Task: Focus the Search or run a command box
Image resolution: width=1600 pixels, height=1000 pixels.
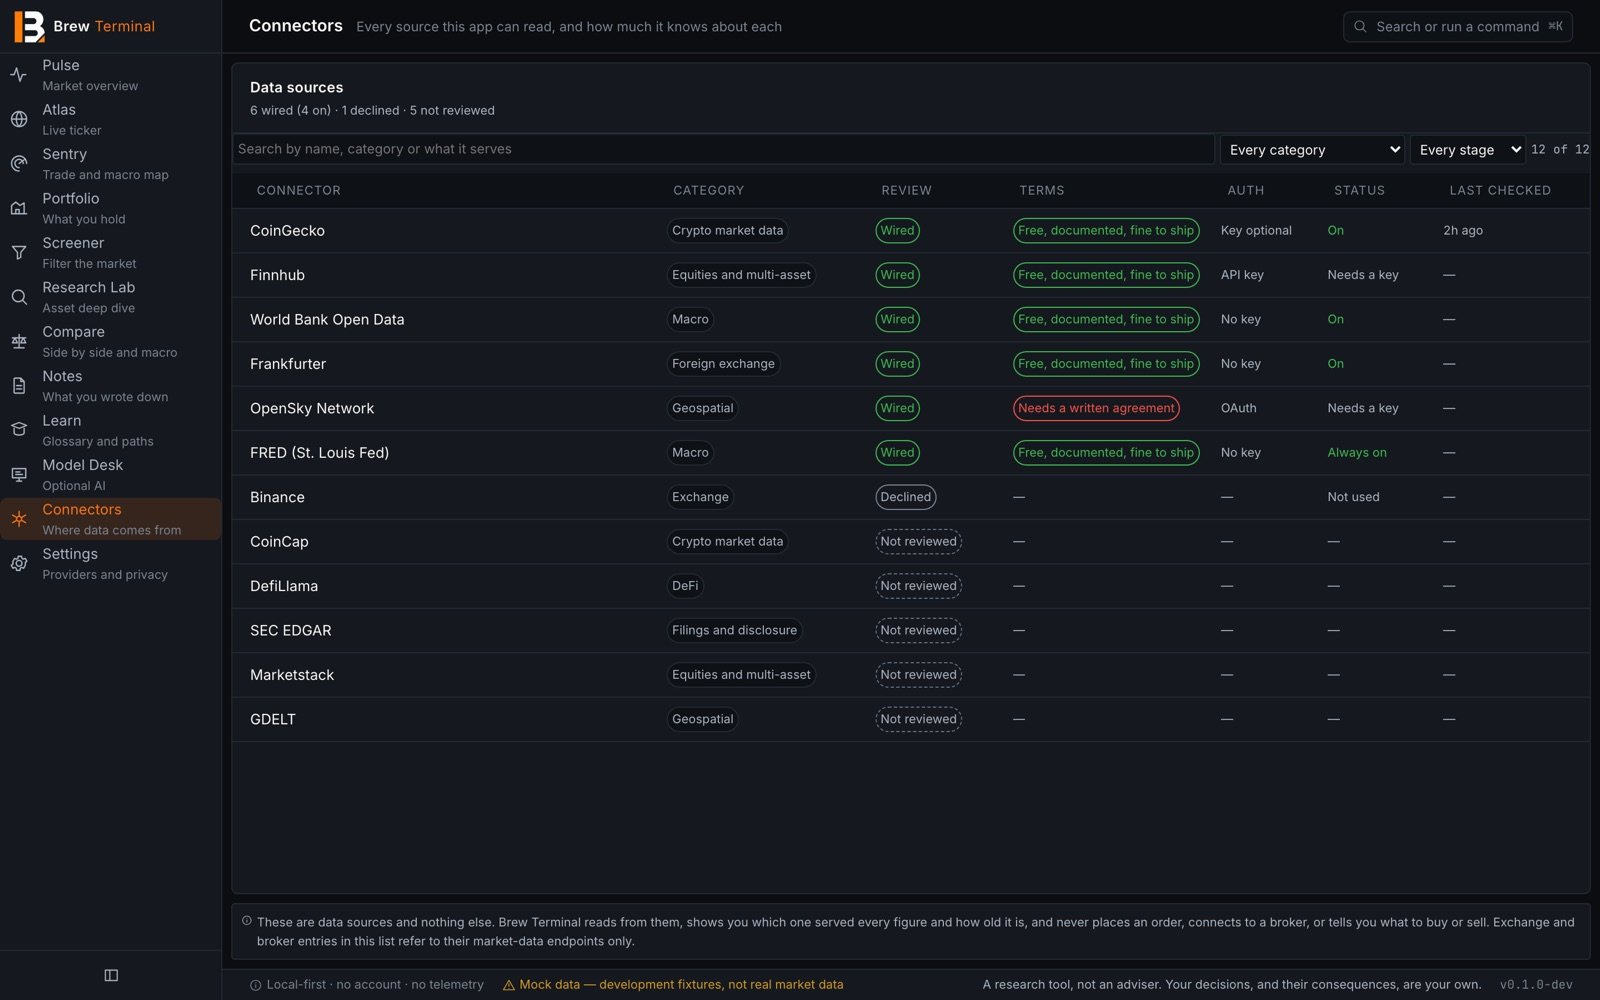Action: tap(1457, 27)
